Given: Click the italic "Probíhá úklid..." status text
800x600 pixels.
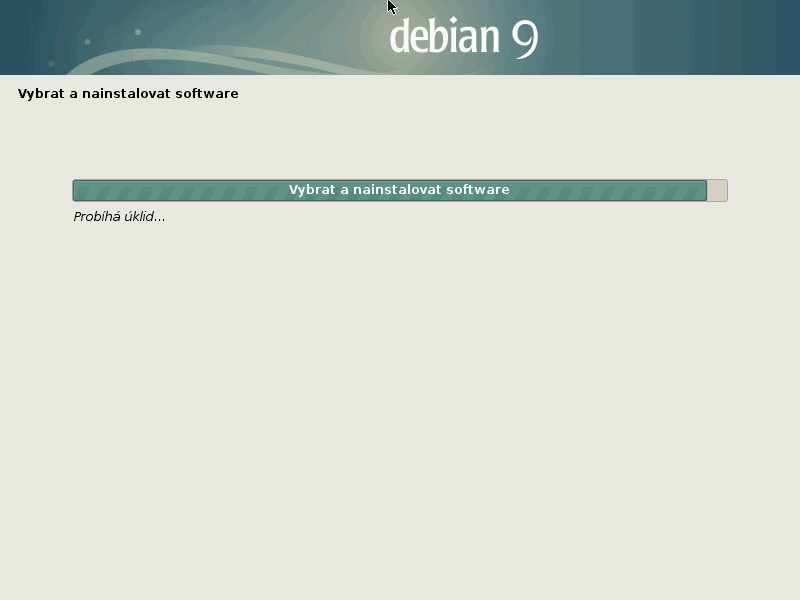Looking at the screenshot, I should [x=119, y=217].
